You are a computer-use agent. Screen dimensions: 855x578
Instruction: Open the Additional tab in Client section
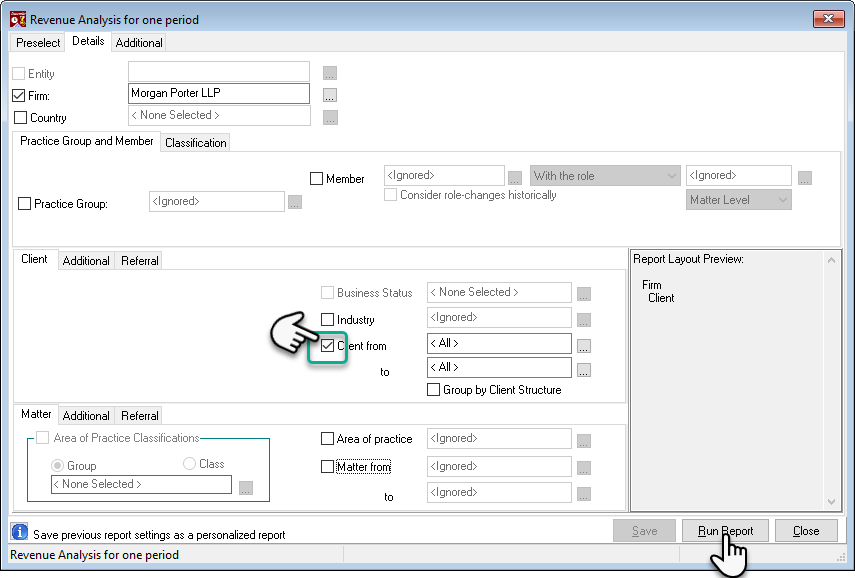tap(86, 261)
